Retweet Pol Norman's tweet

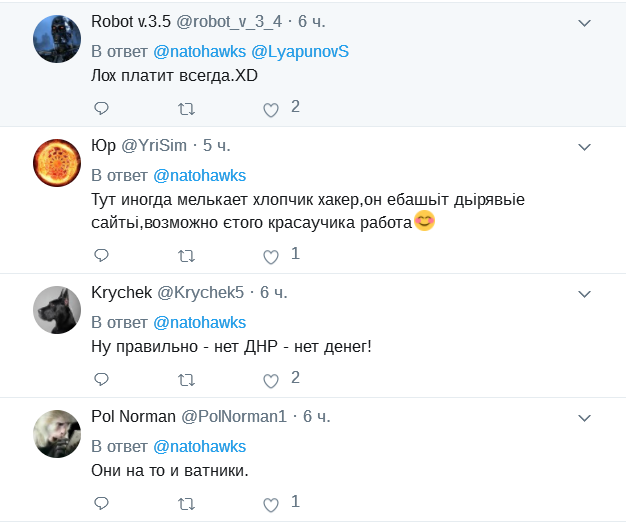coord(186,502)
